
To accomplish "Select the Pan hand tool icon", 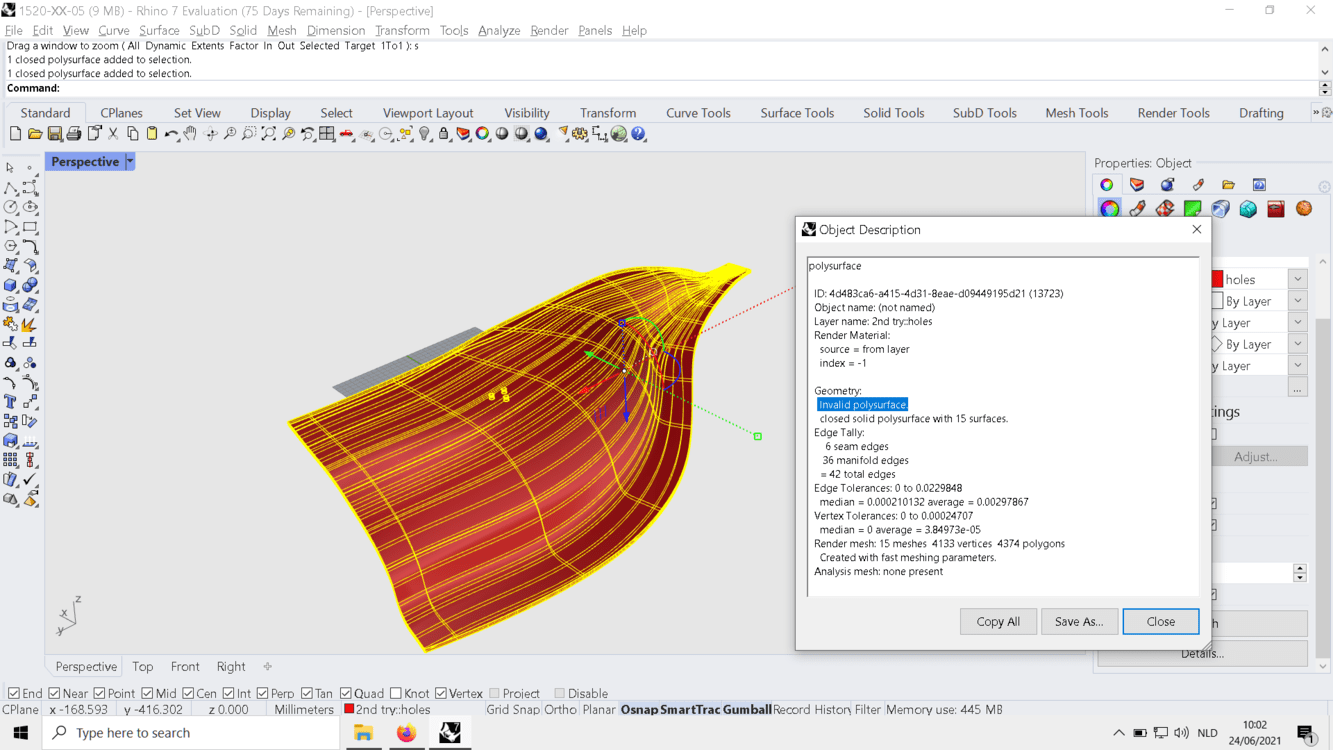I will (x=190, y=134).
